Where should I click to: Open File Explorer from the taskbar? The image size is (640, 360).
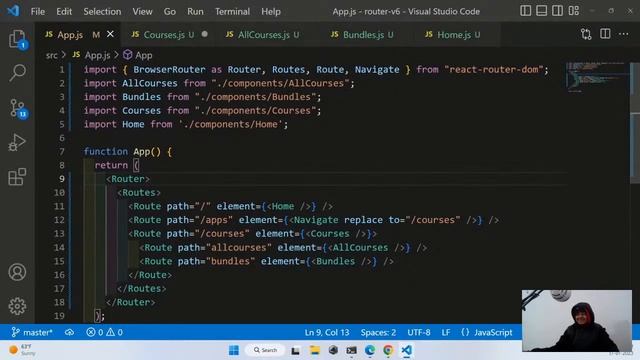[315, 350]
